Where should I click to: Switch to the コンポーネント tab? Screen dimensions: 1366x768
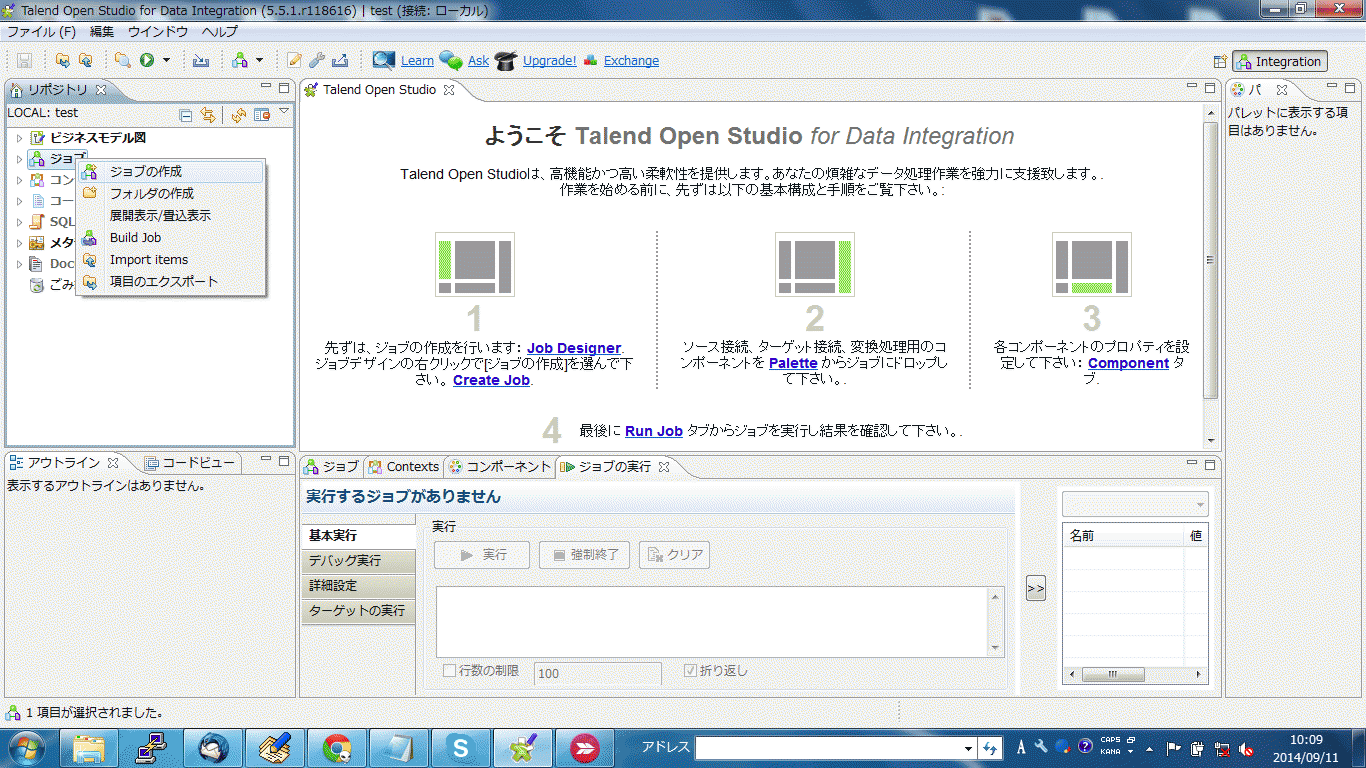[498, 467]
